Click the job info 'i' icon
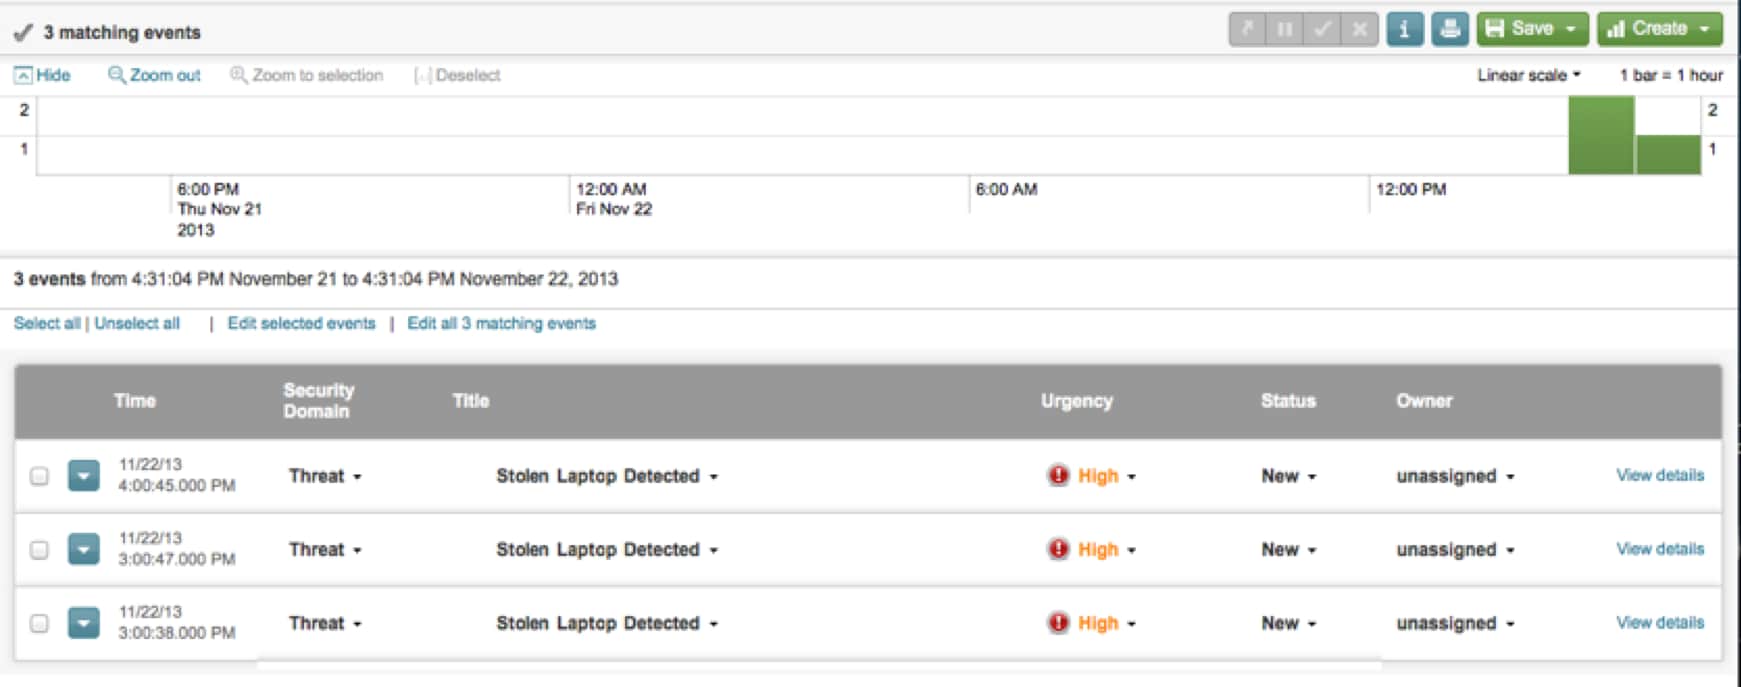 pyautogui.click(x=1404, y=29)
